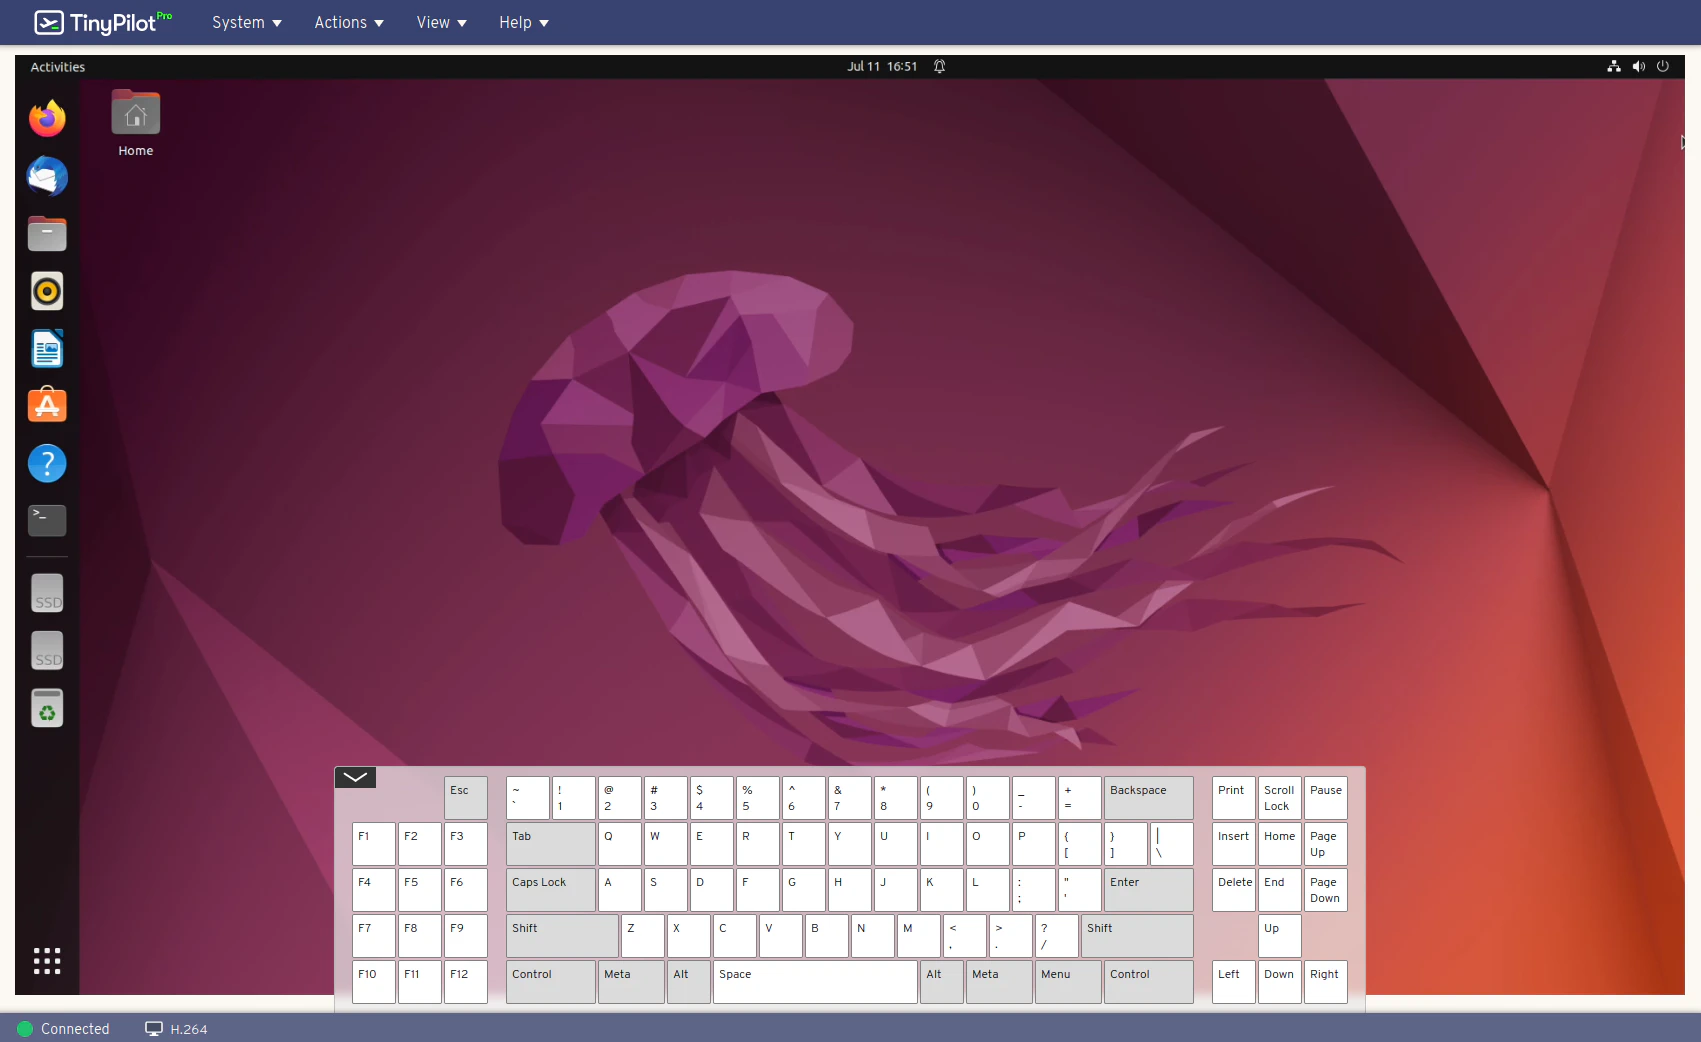This screenshot has width=1701, height=1042.
Task: Click the Page Up key
Action: (x=1326, y=844)
